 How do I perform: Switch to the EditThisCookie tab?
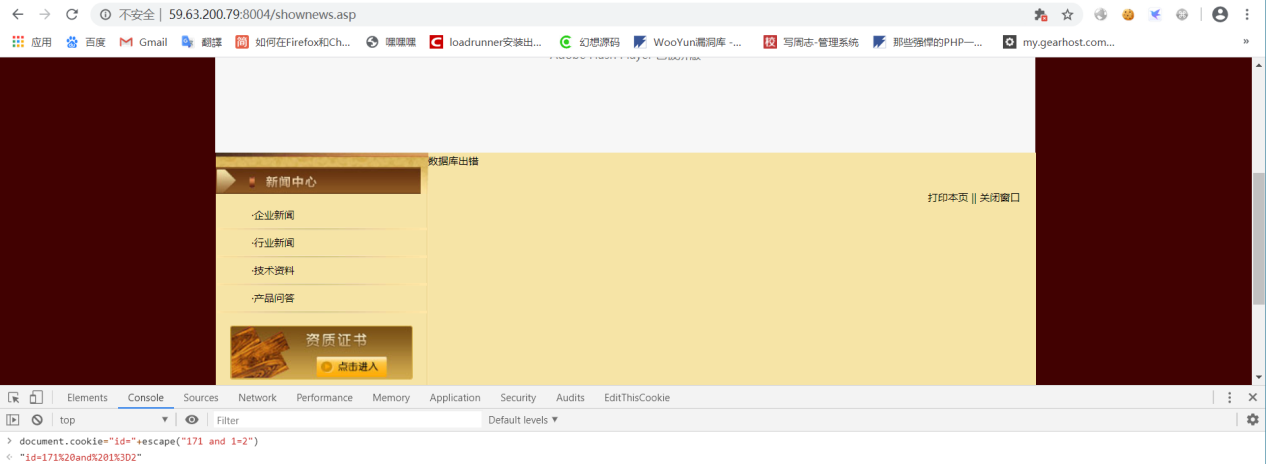click(x=637, y=398)
